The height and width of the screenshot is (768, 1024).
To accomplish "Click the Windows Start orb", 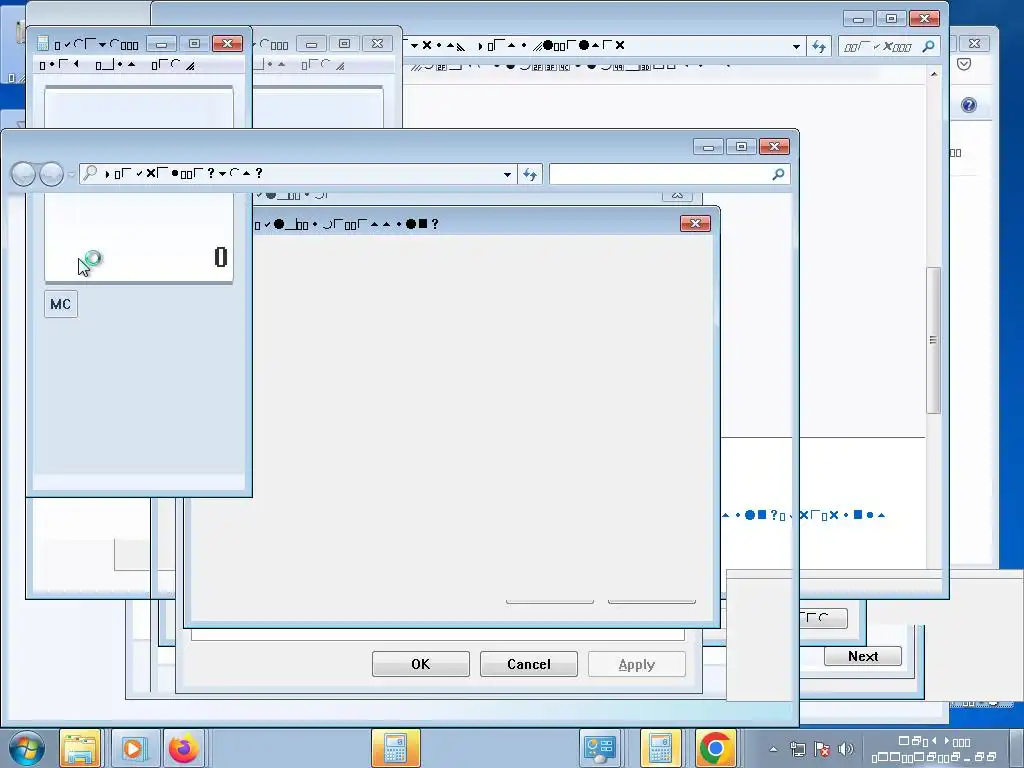I will point(27,748).
